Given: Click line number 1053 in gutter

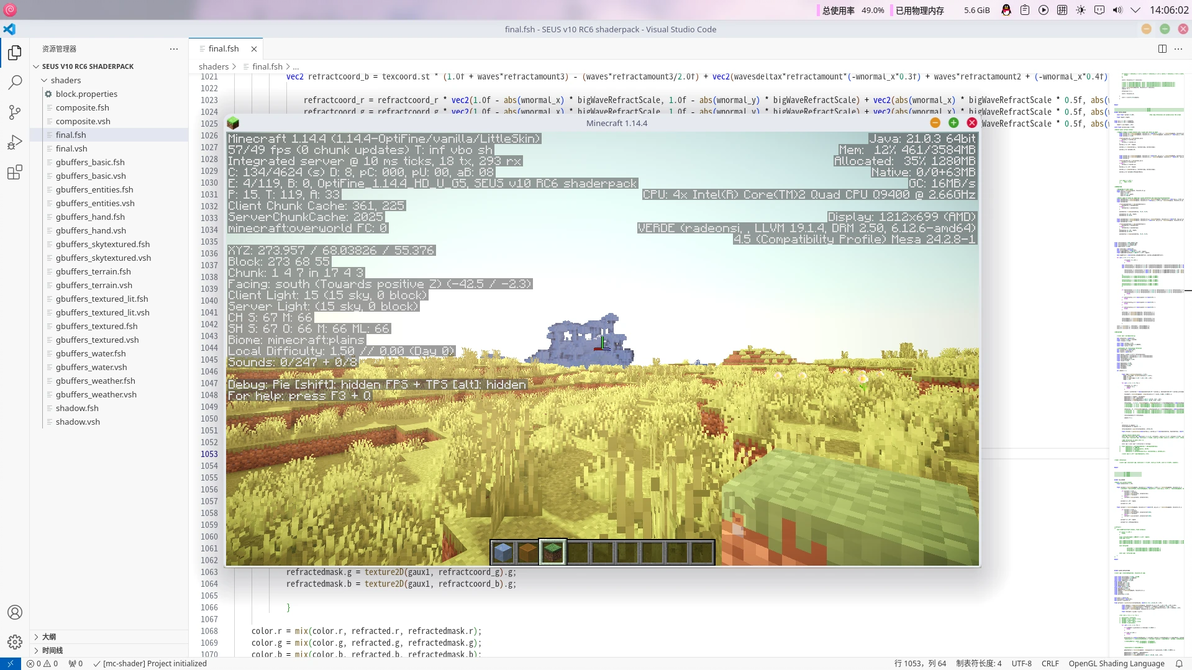Looking at the screenshot, I should pos(209,454).
